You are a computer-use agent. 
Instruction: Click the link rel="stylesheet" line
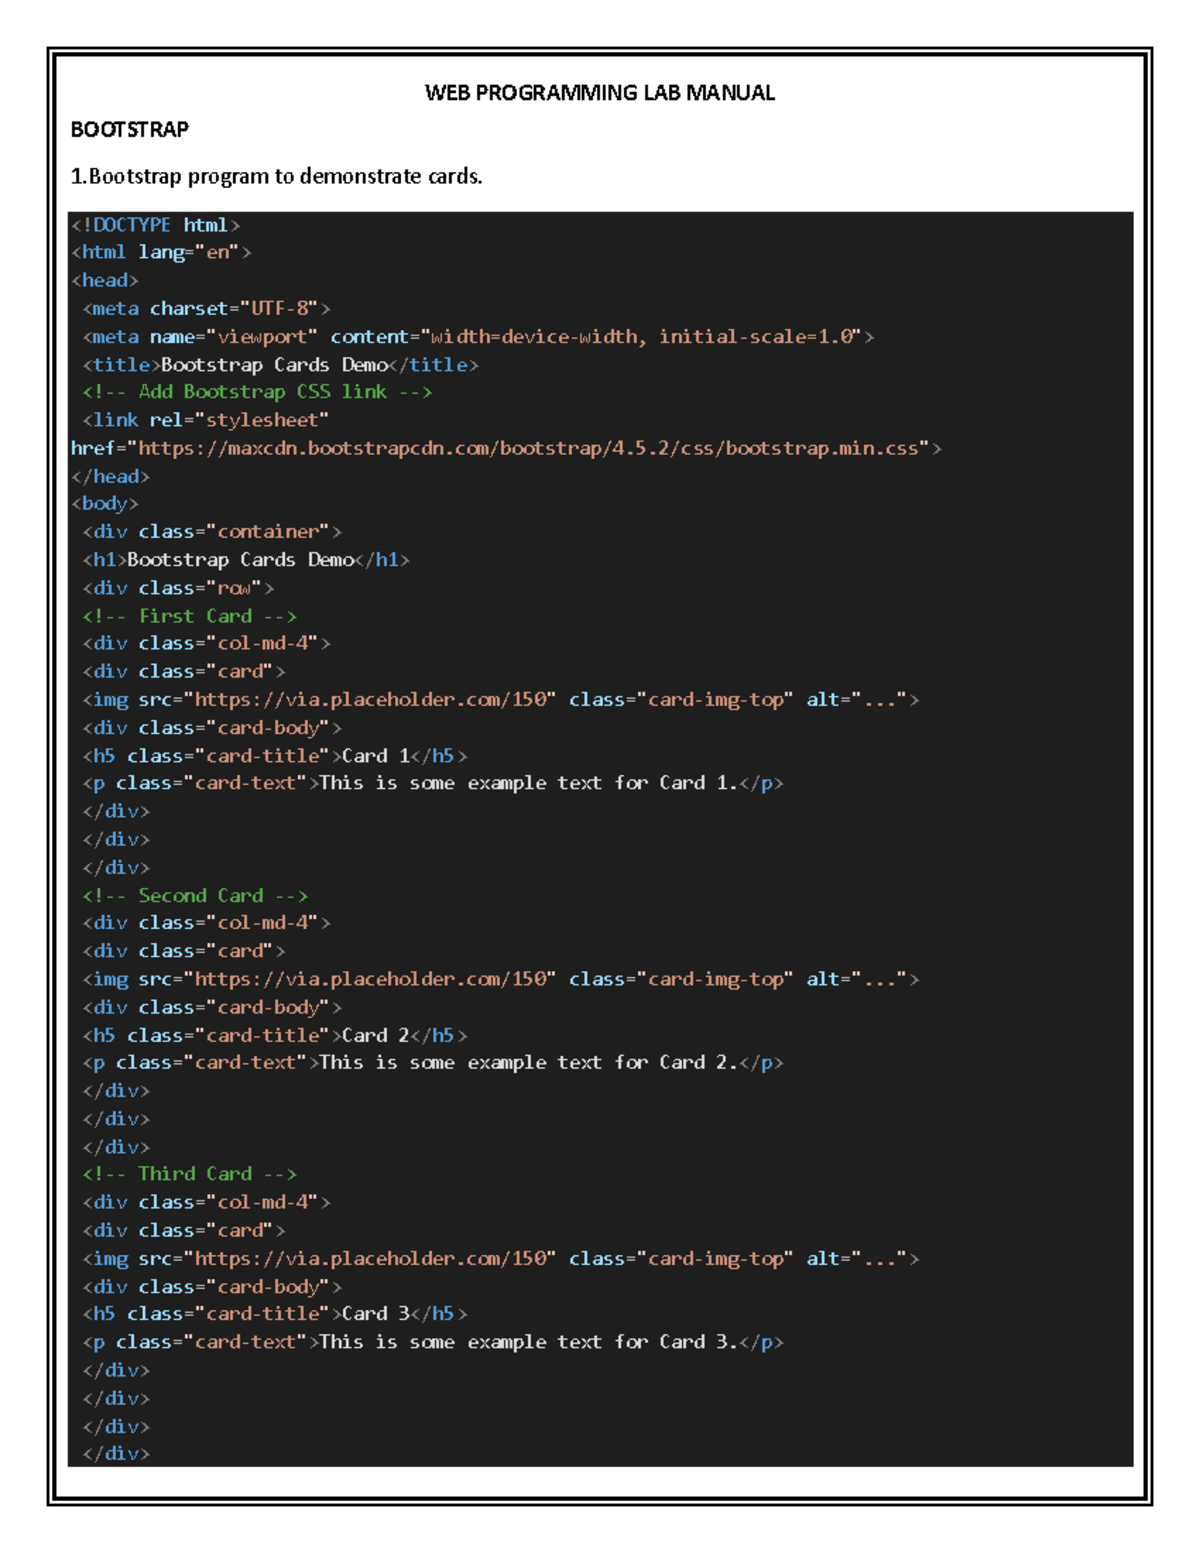tap(205, 420)
